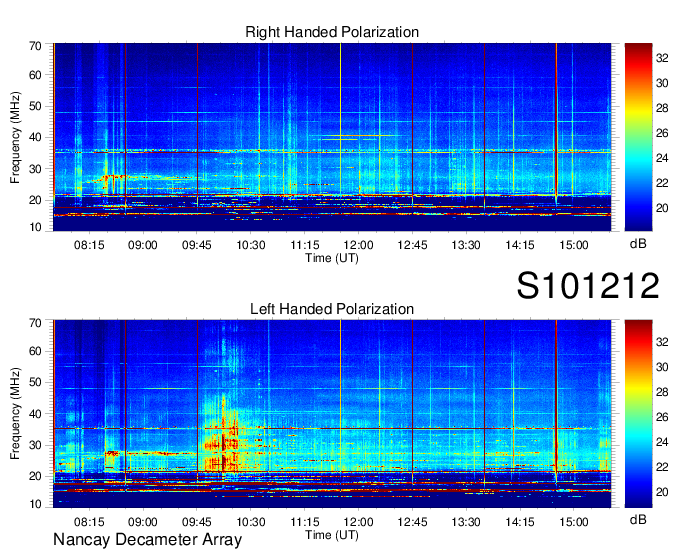Image resolution: width=680 pixels, height=552 pixels.
Task: Click Time (UT) label under Right Handed plot
Action: pyautogui.click(x=332, y=258)
